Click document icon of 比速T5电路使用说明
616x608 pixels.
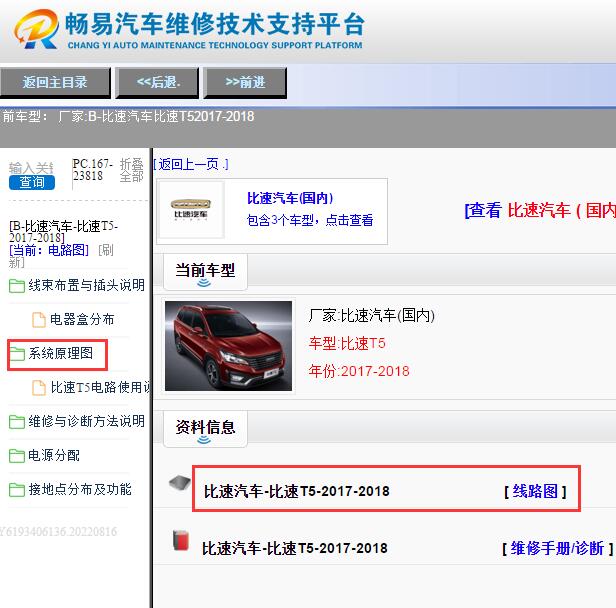(38, 388)
